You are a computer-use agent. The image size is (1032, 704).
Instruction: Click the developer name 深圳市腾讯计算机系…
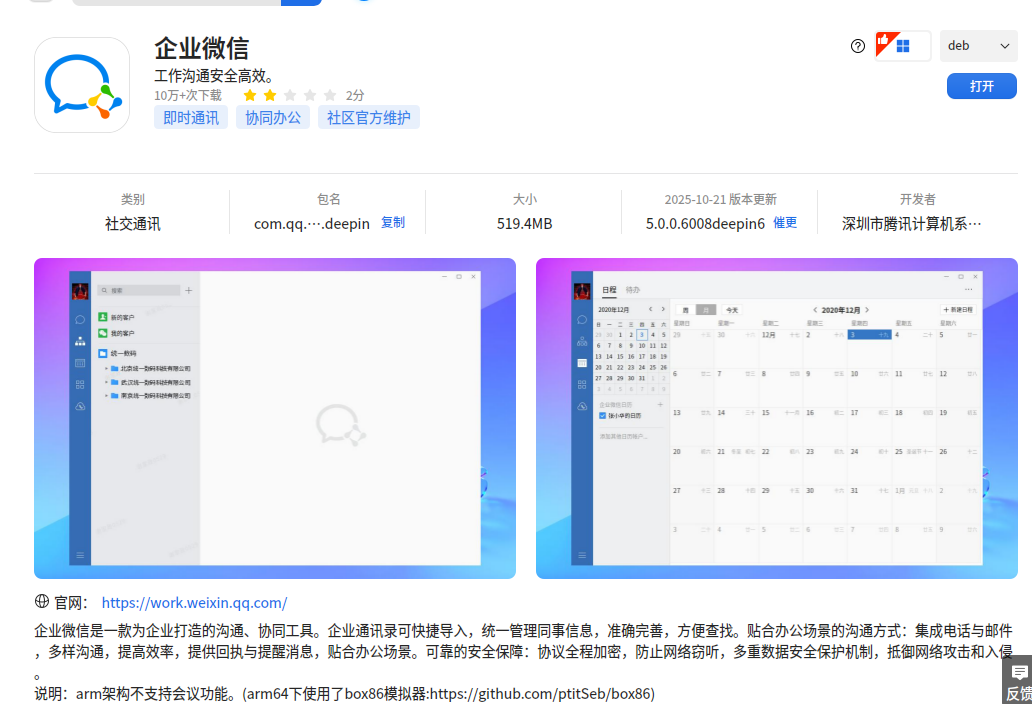pos(912,224)
